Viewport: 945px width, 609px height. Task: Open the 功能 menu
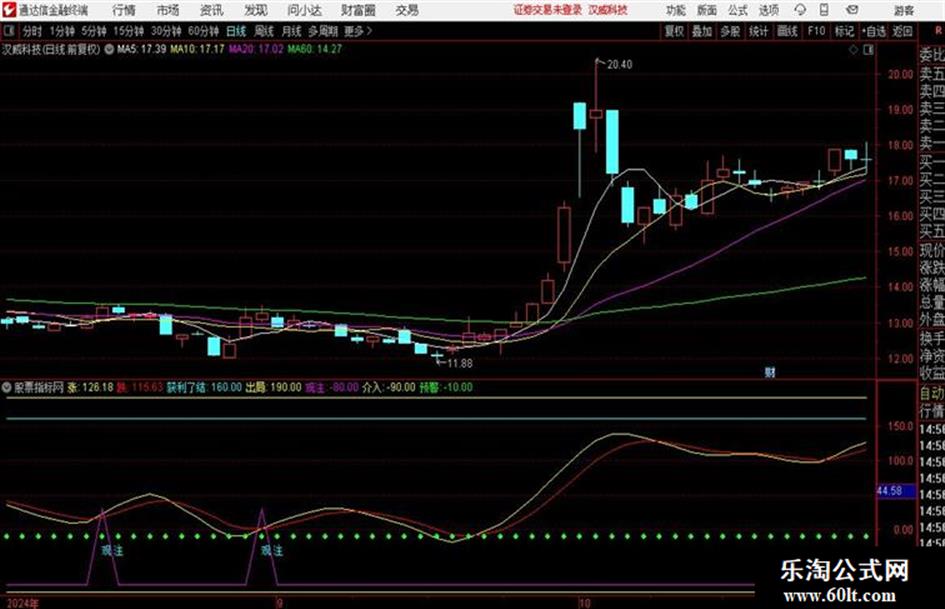pyautogui.click(x=676, y=10)
